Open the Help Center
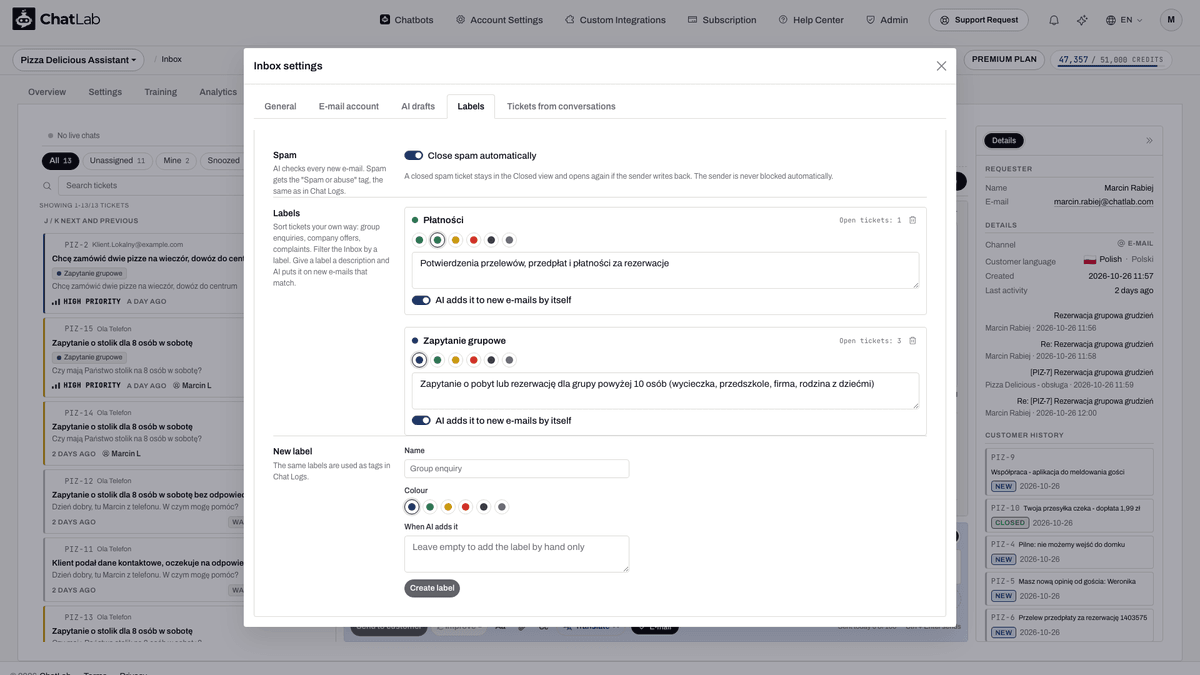Viewport: 1200px width, 675px height. click(x=811, y=20)
